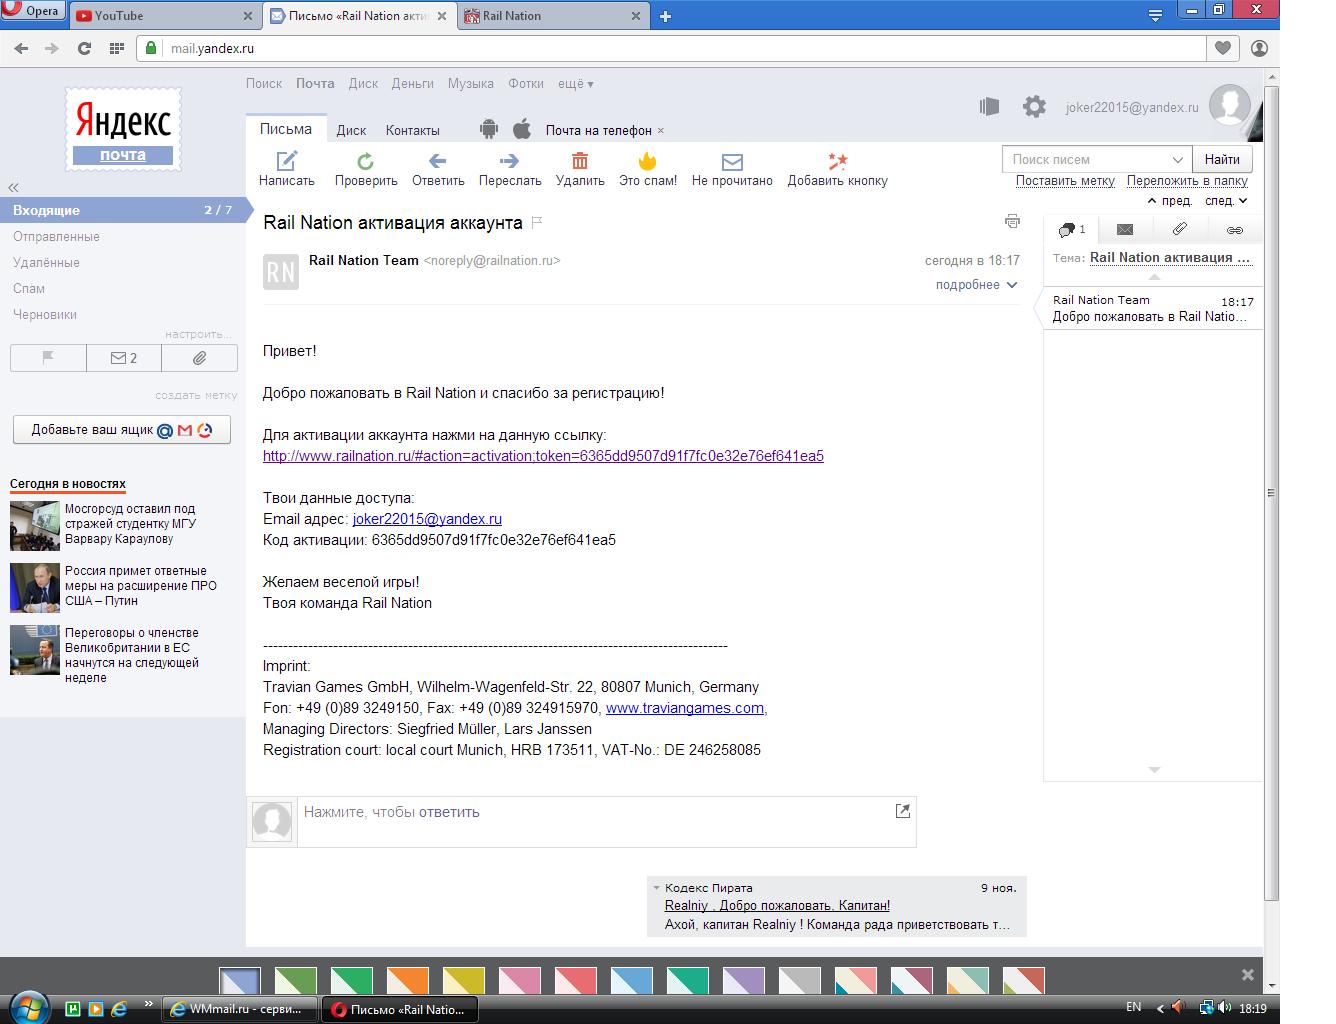Toggle the unread filter showing 2
1336x1024 pixels.
[124, 358]
